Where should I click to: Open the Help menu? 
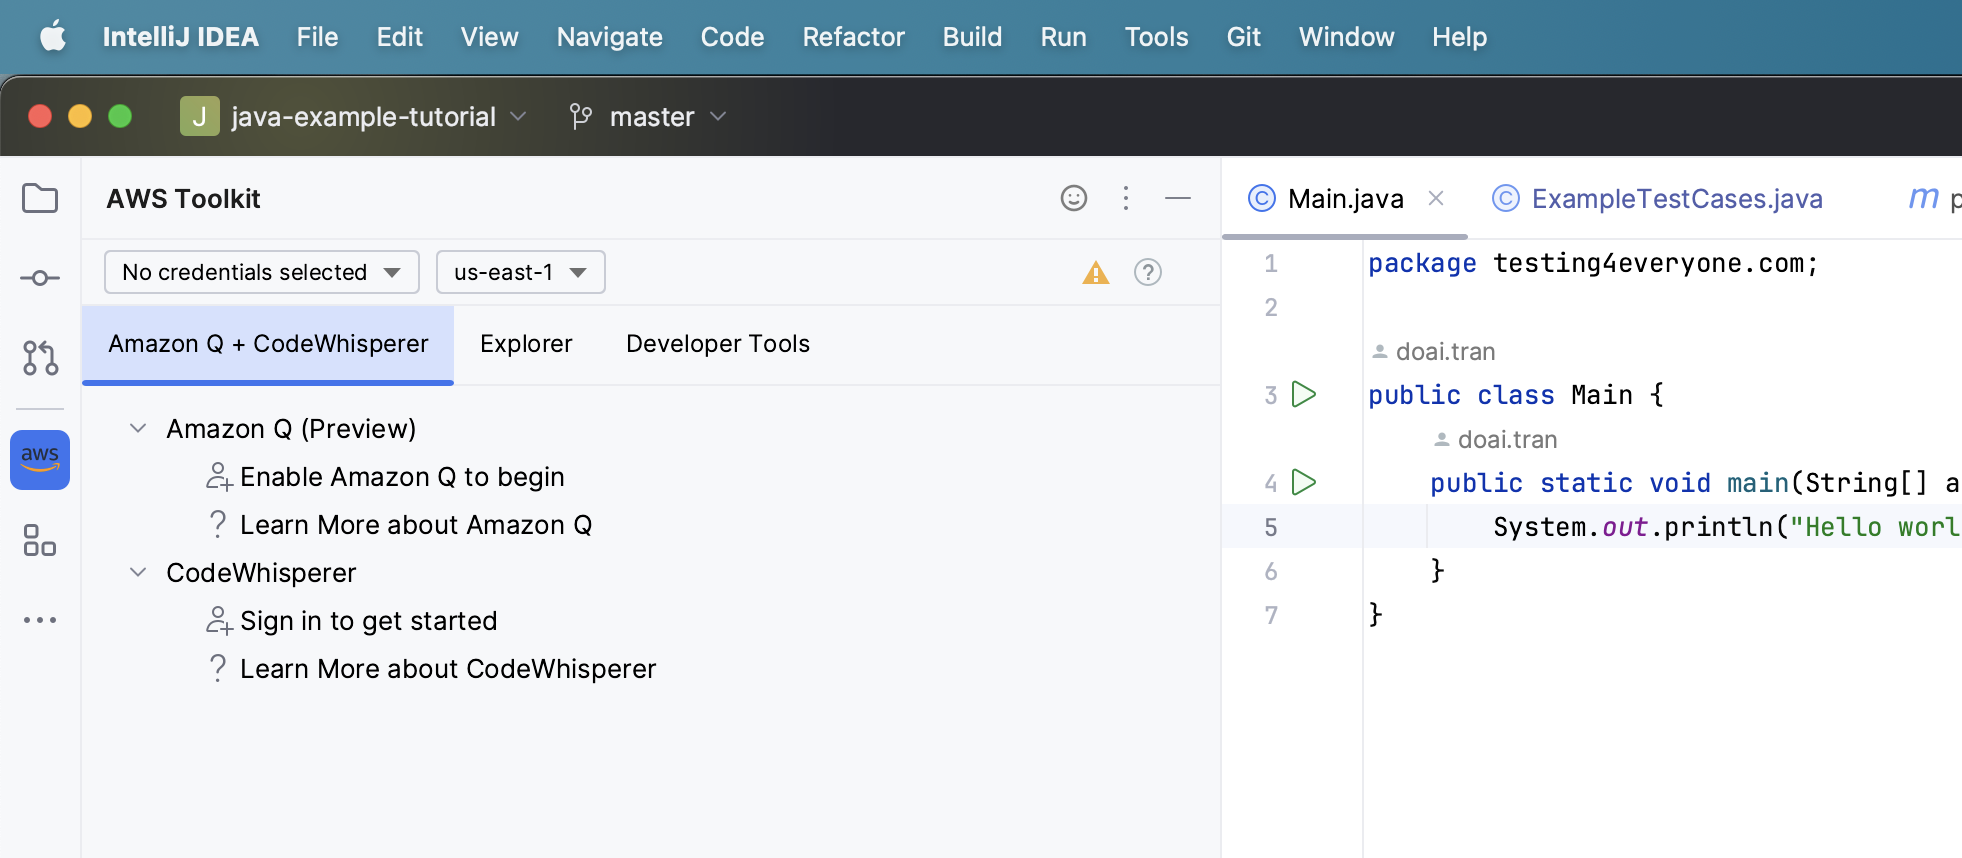[x=1460, y=37]
